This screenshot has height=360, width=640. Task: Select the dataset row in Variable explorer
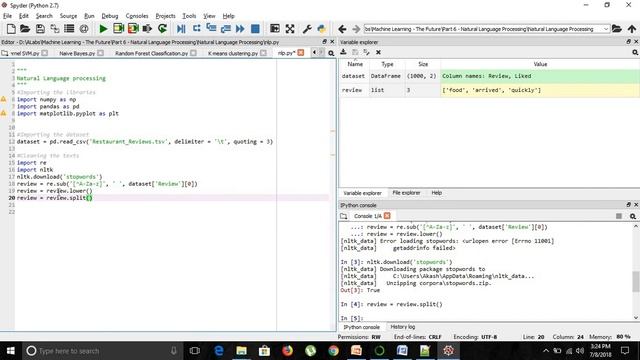click(489, 76)
